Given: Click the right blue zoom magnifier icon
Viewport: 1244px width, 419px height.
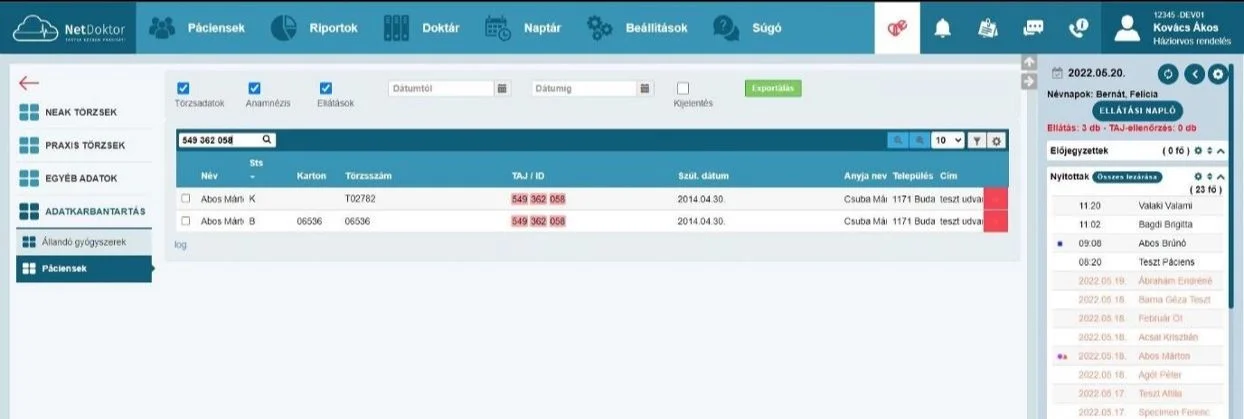Looking at the screenshot, I should click(919, 141).
